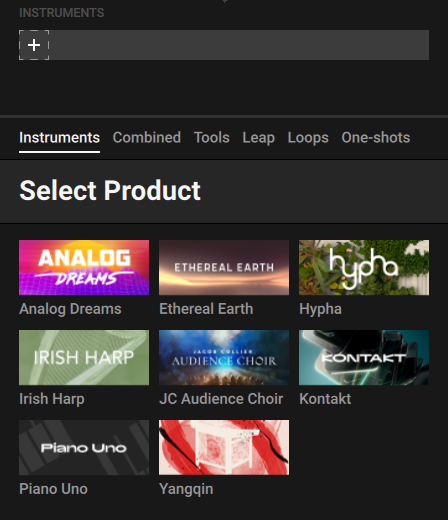Add an instrument with the plus icon
The height and width of the screenshot is (520, 448).
(34, 45)
